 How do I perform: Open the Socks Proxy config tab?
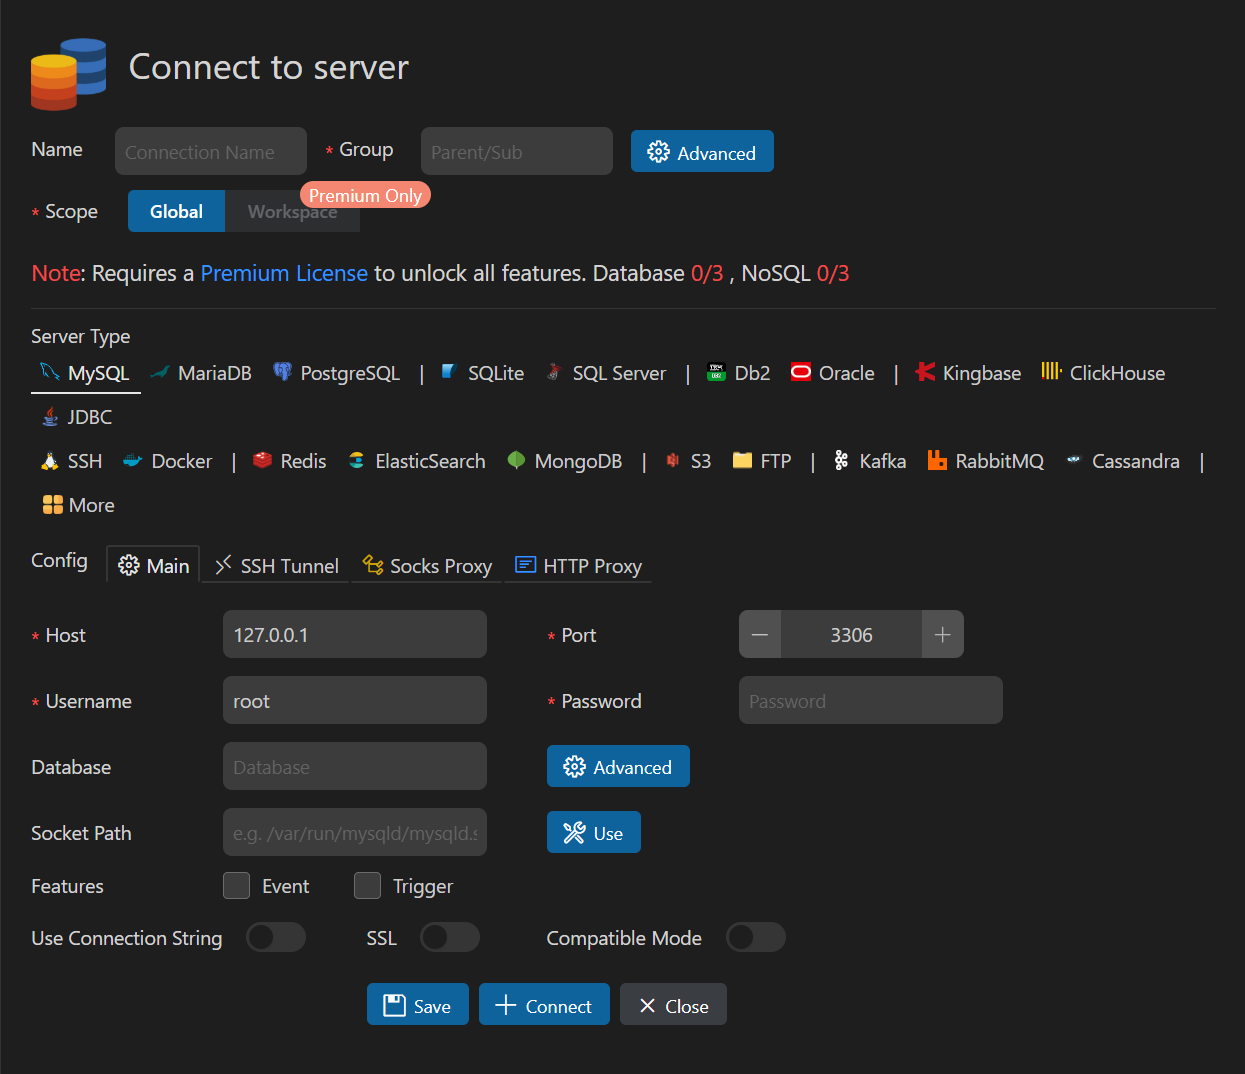pyautogui.click(x=427, y=565)
